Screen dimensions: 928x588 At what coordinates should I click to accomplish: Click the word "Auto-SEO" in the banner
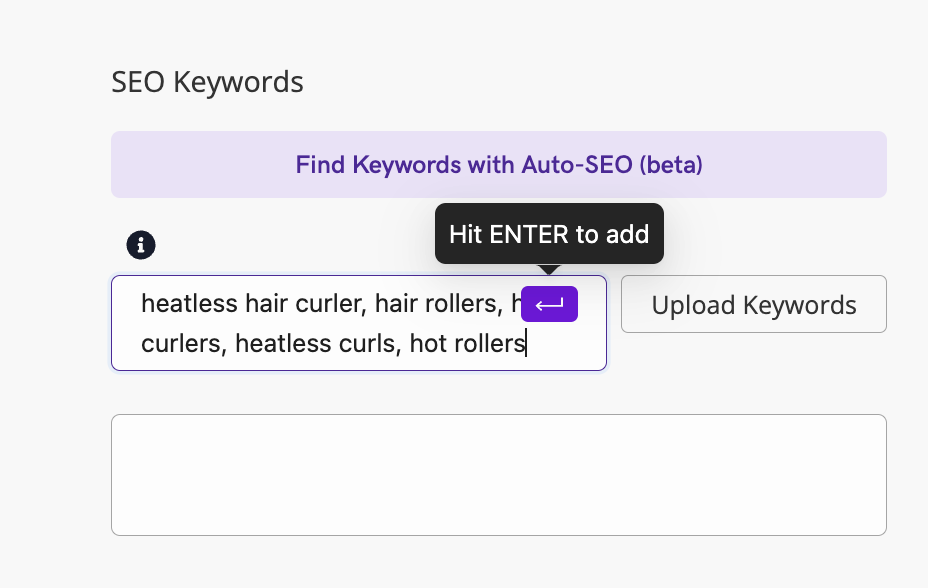coord(577,164)
